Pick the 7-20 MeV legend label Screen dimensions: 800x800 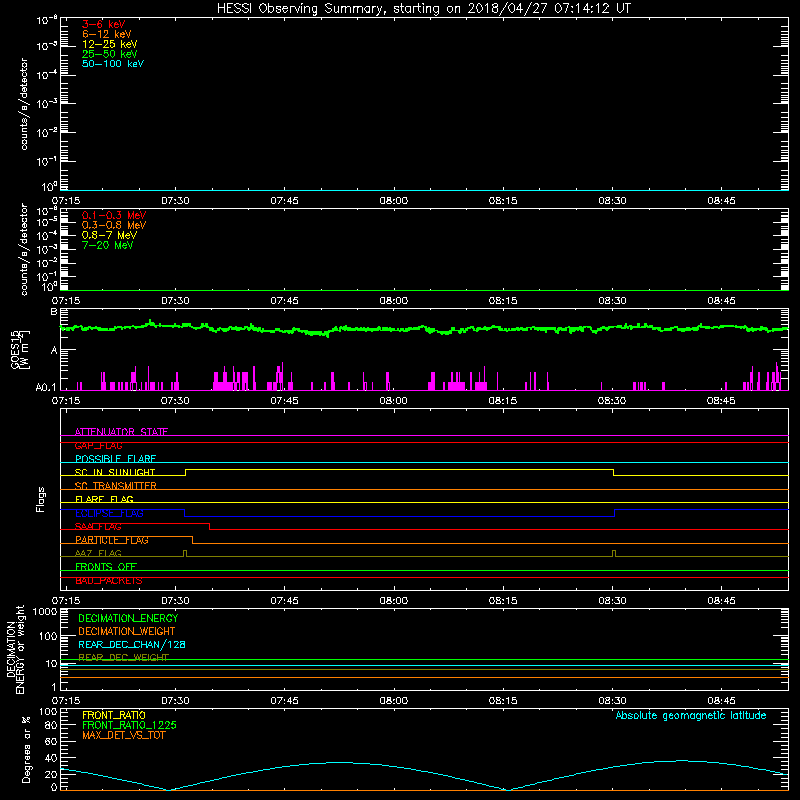[107, 245]
